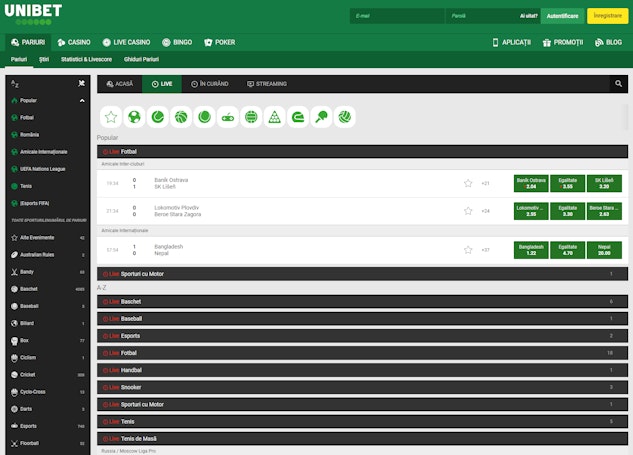Image resolution: width=633 pixels, height=455 pixels.
Task: Filter live events by basketball icon
Action: point(181,117)
